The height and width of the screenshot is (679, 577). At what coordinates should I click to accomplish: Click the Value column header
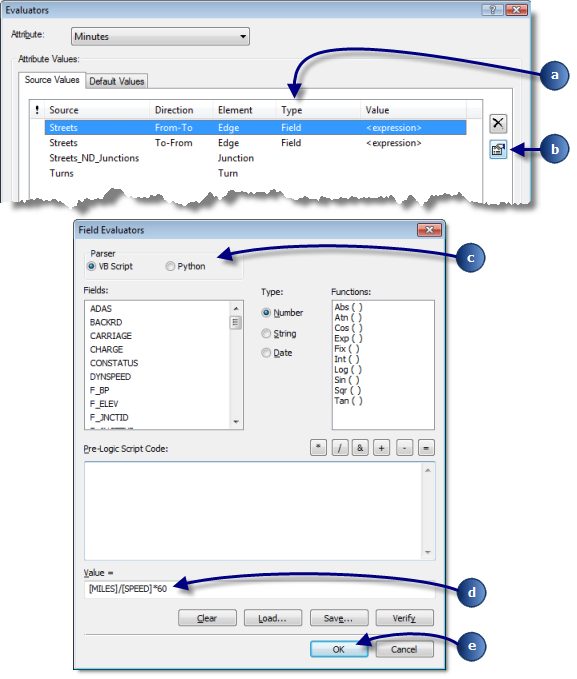click(413, 110)
